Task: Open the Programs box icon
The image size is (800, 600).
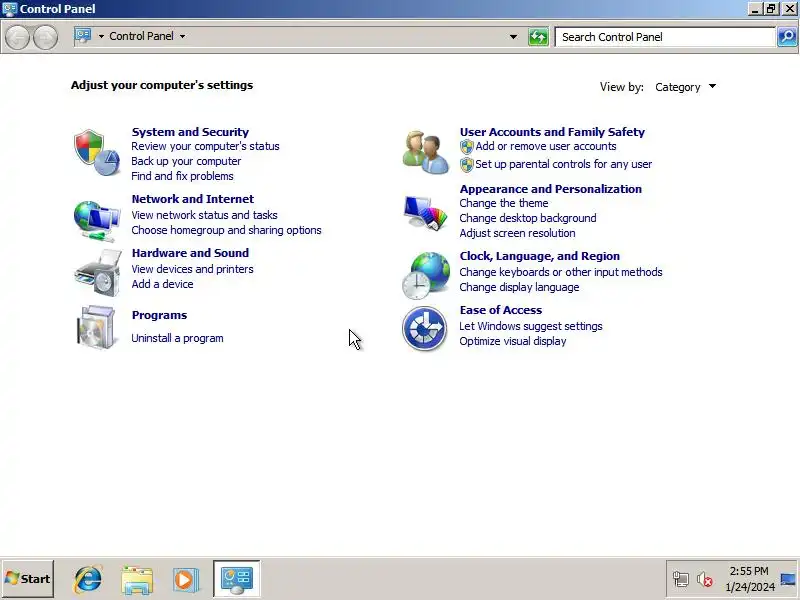Action: pos(96,328)
